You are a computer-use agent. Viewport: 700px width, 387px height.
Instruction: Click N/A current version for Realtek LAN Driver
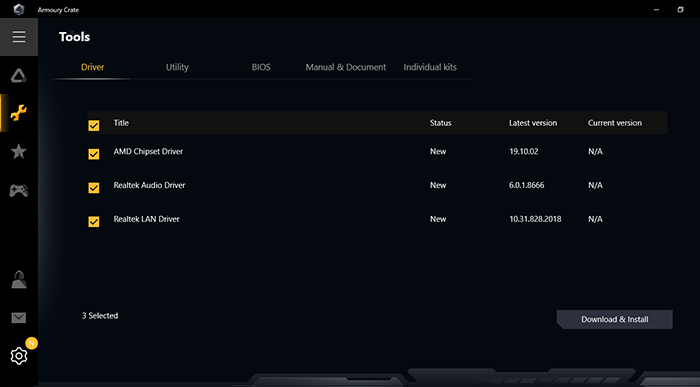coord(595,219)
